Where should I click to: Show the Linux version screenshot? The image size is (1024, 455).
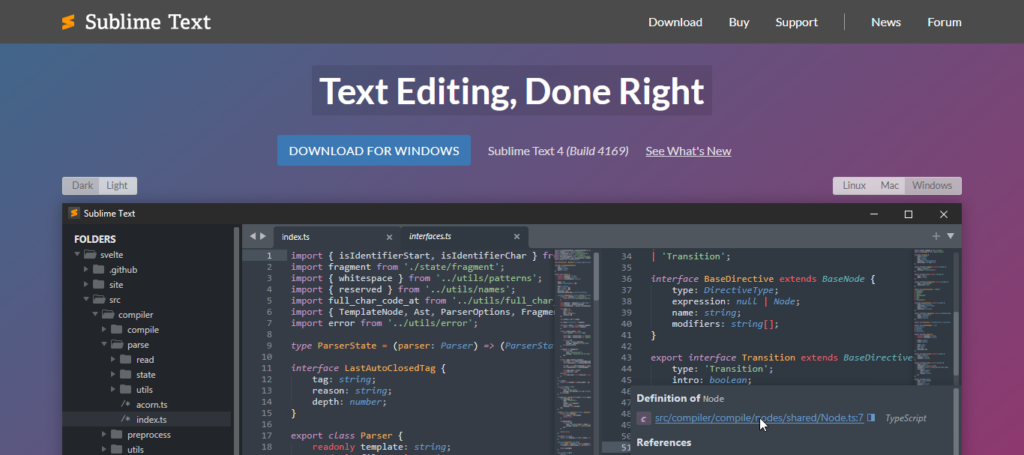pyautogui.click(x=854, y=186)
